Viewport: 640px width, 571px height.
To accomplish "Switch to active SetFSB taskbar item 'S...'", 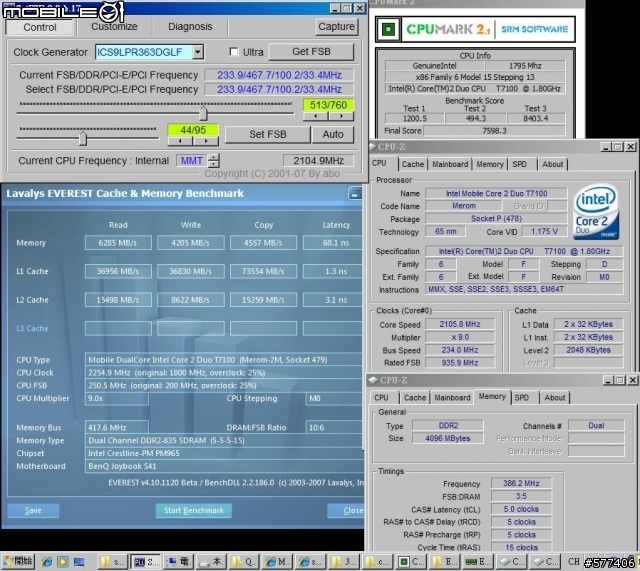I will [x=145, y=562].
